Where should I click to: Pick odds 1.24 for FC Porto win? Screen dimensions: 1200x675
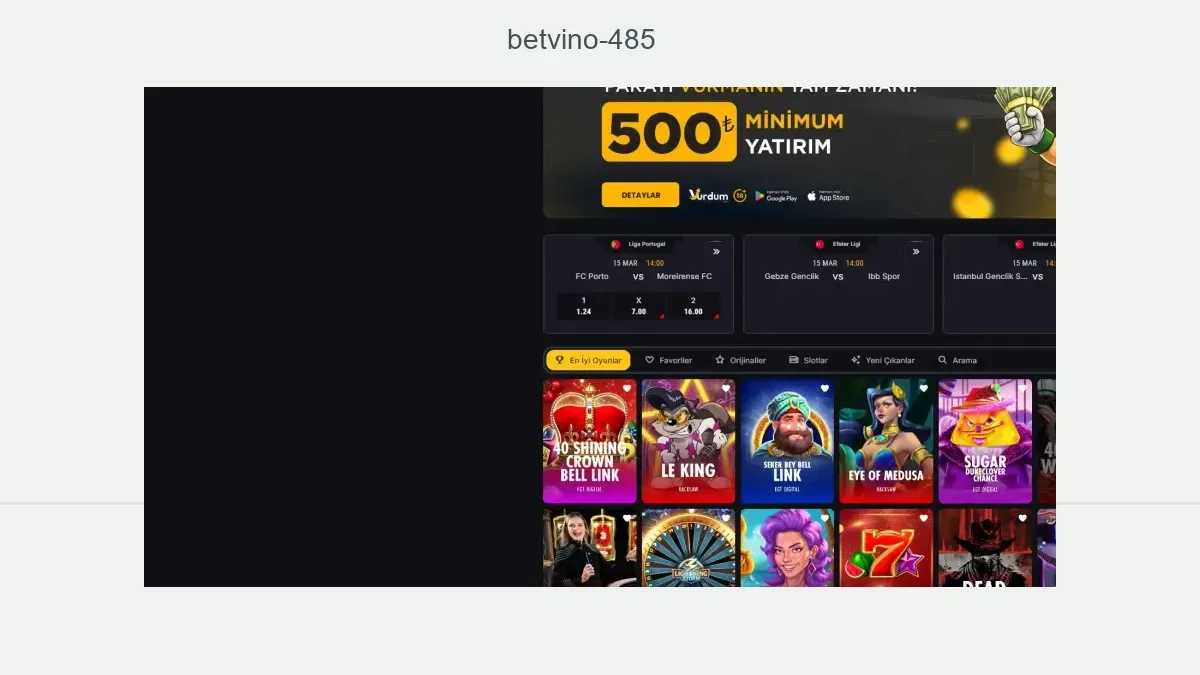[x=584, y=306]
